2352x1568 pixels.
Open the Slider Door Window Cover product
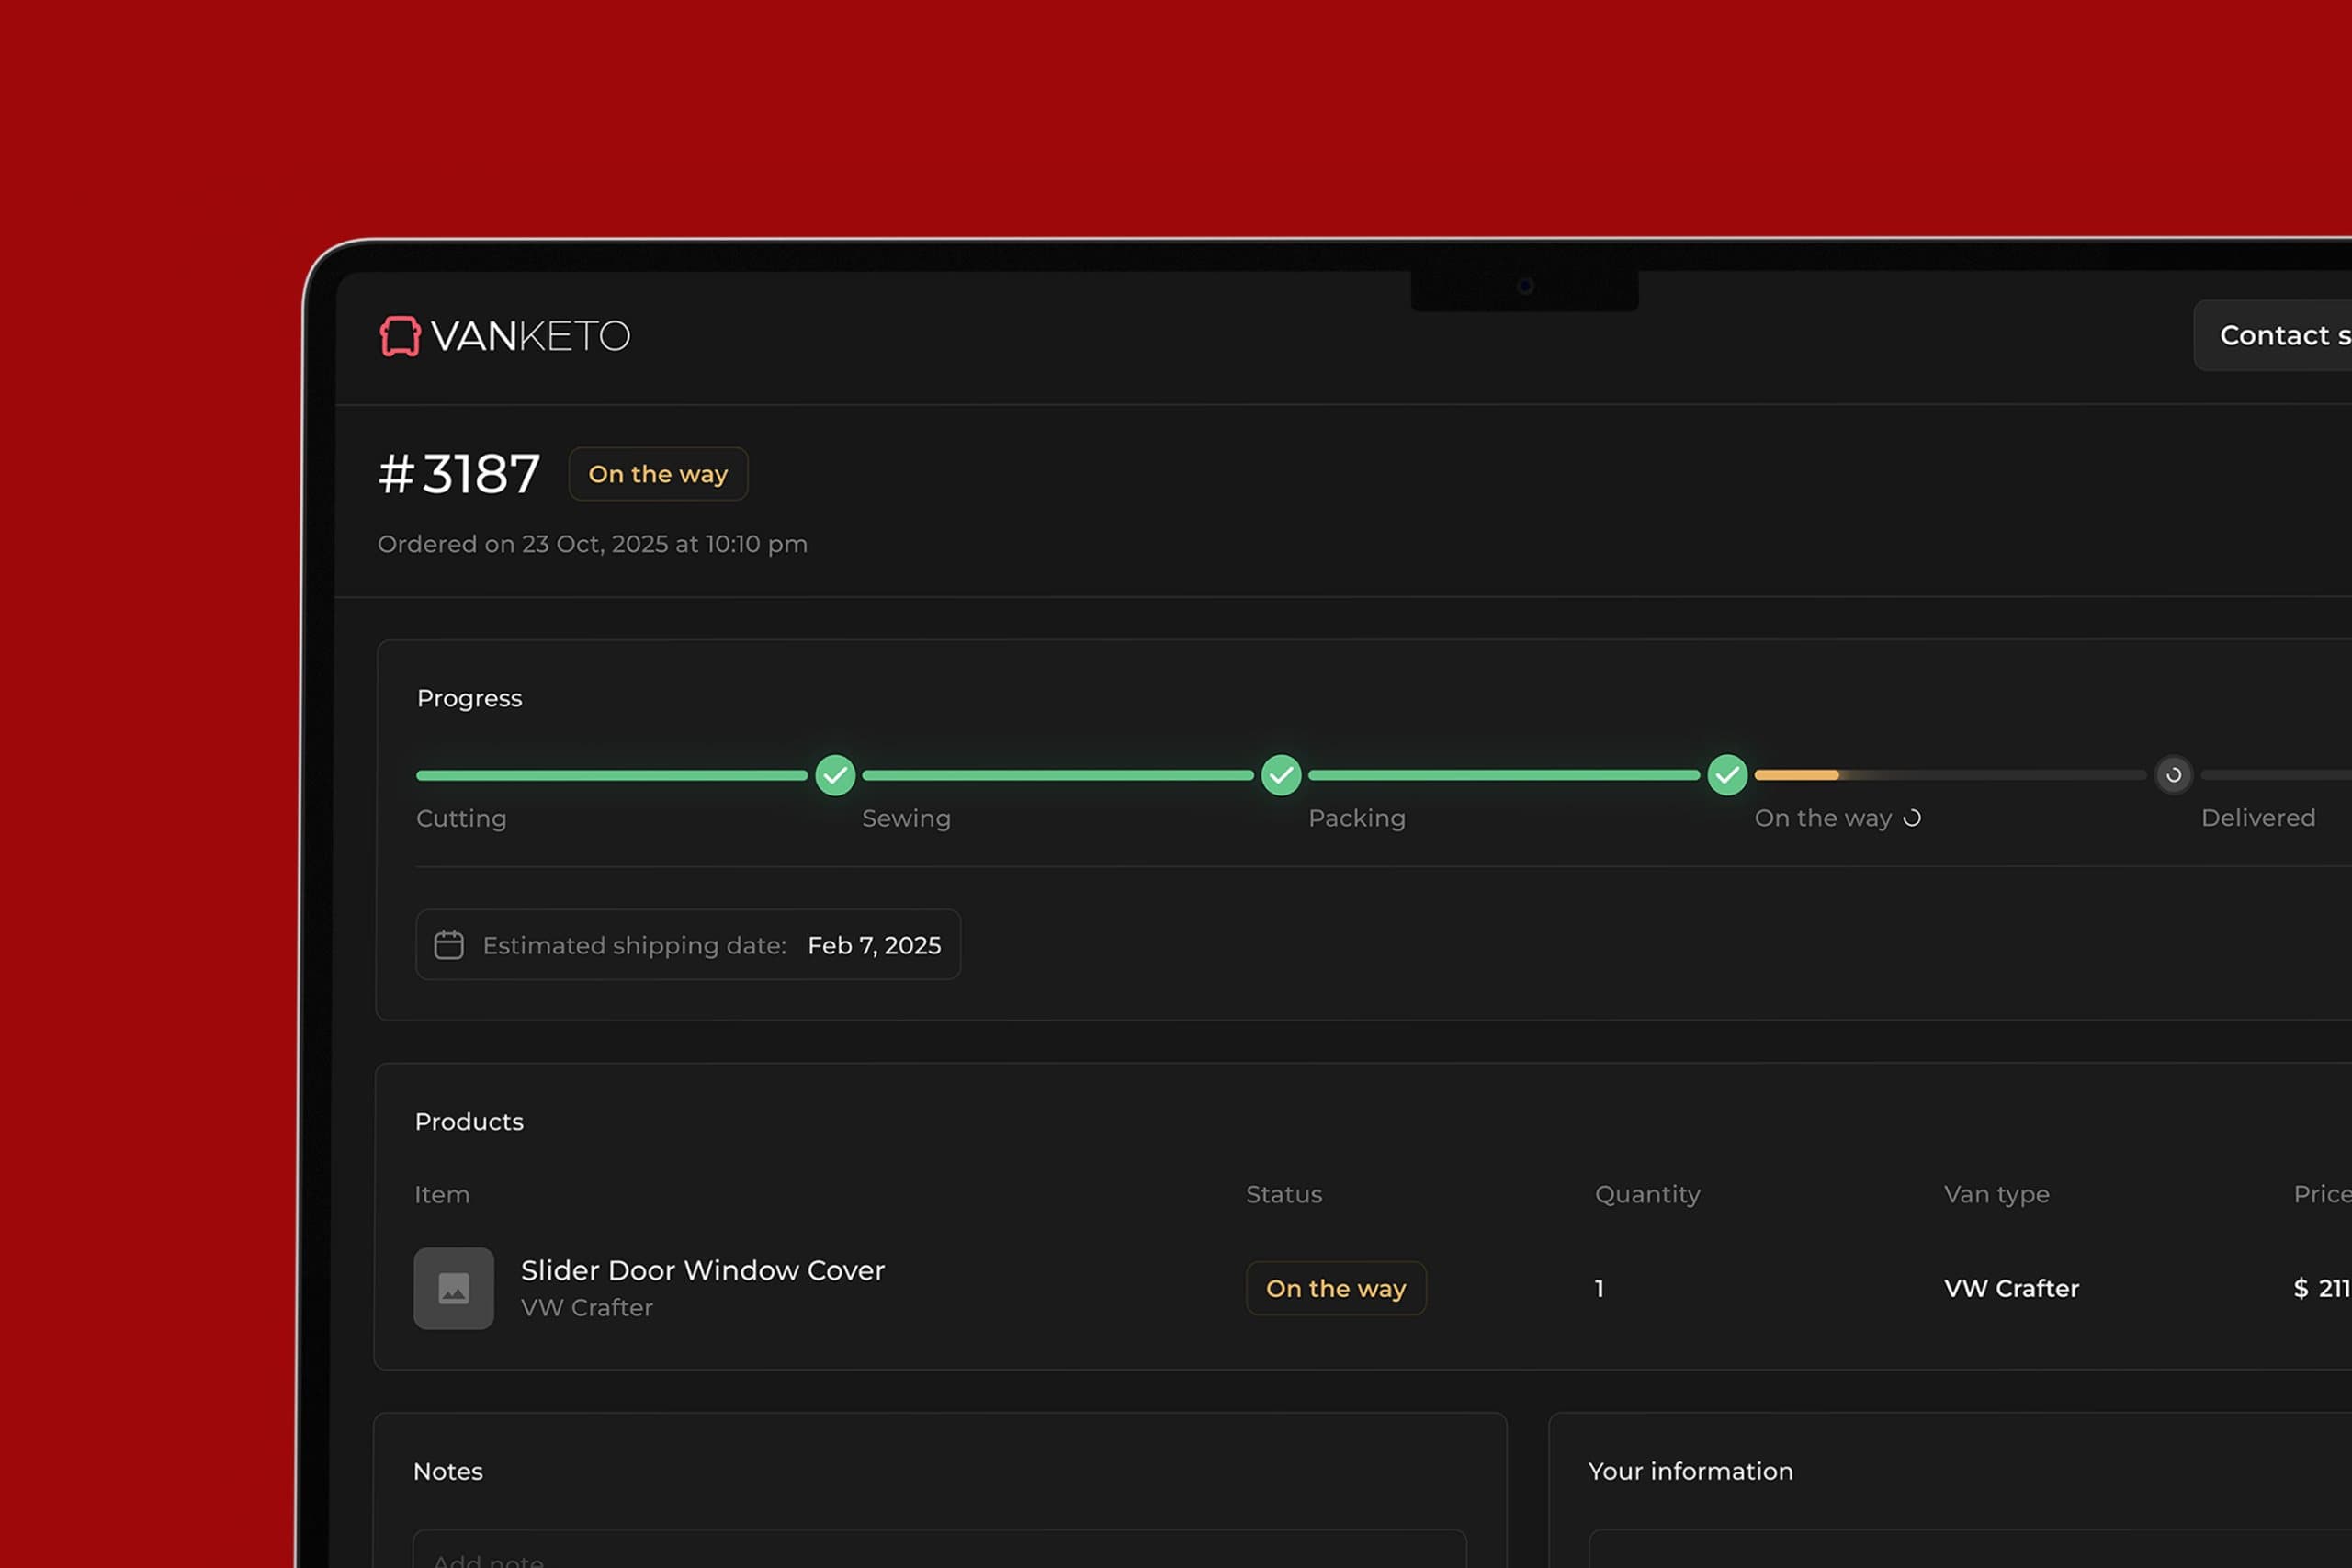pos(702,1270)
